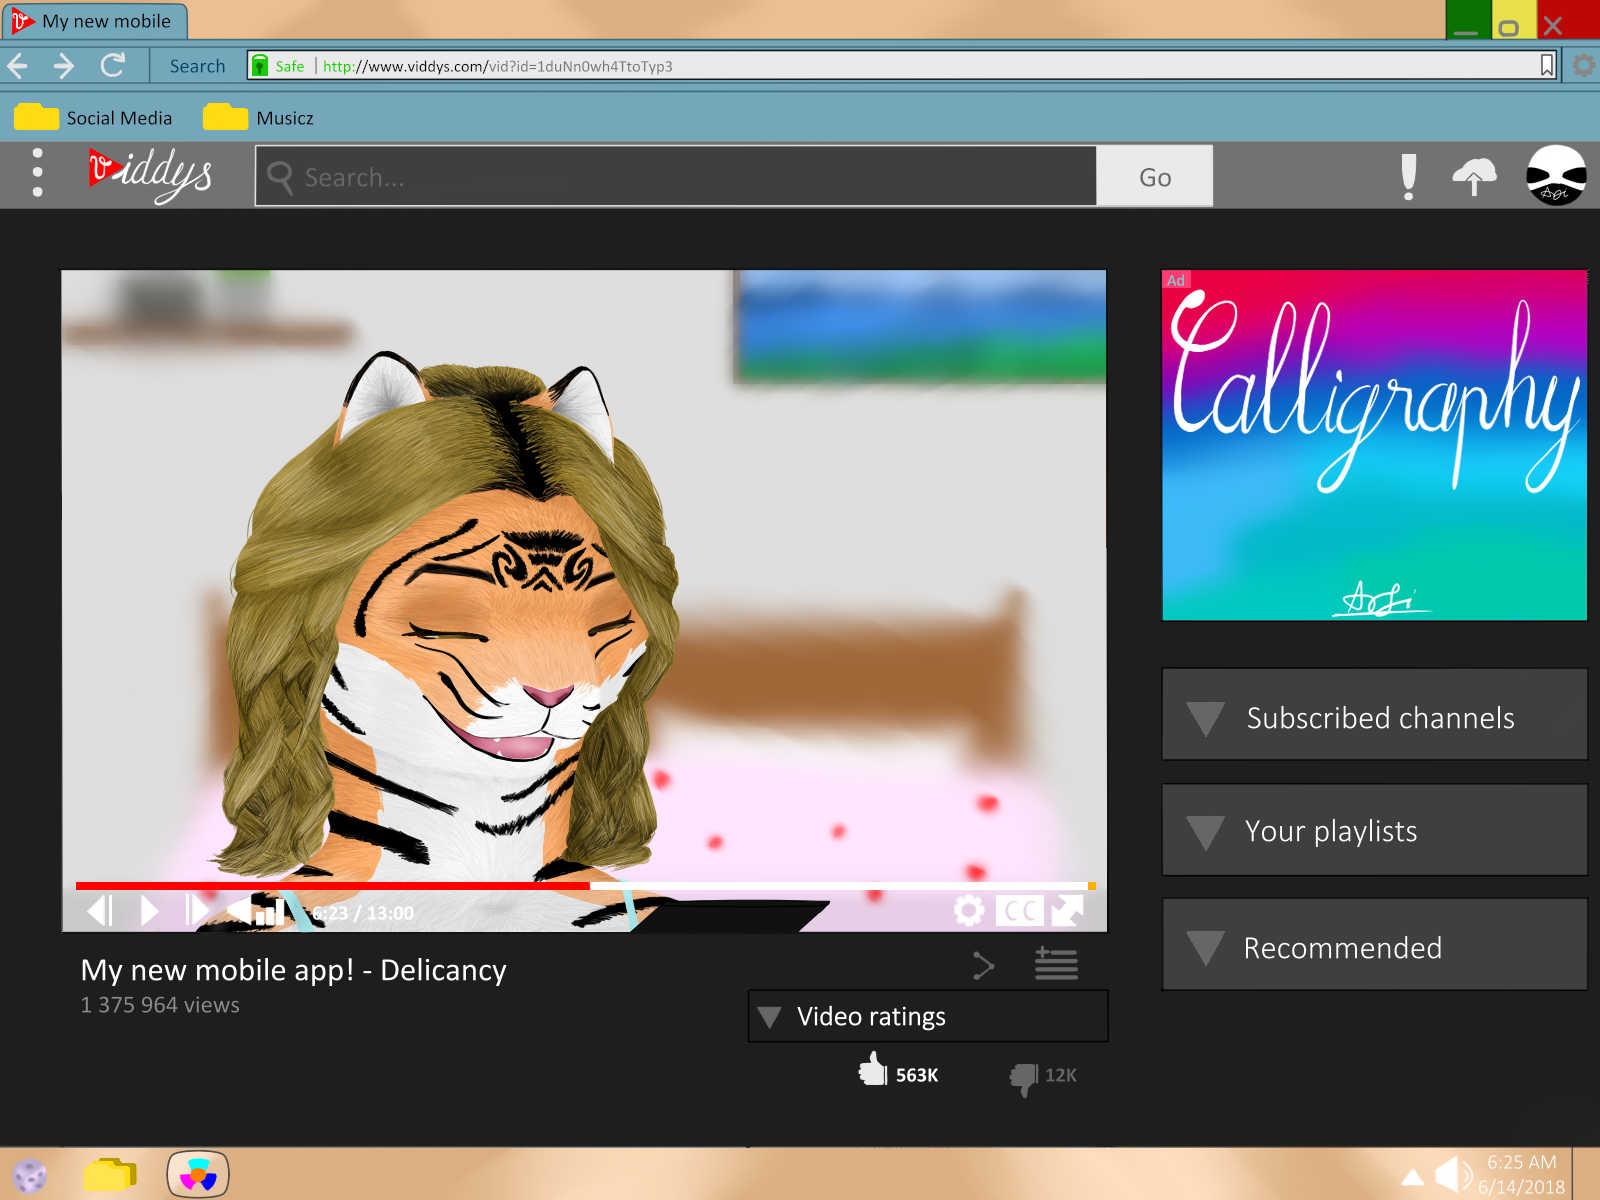Screen dimensions: 1600x1200
Task: Click the green Safe padlock icon
Action: pos(260,66)
